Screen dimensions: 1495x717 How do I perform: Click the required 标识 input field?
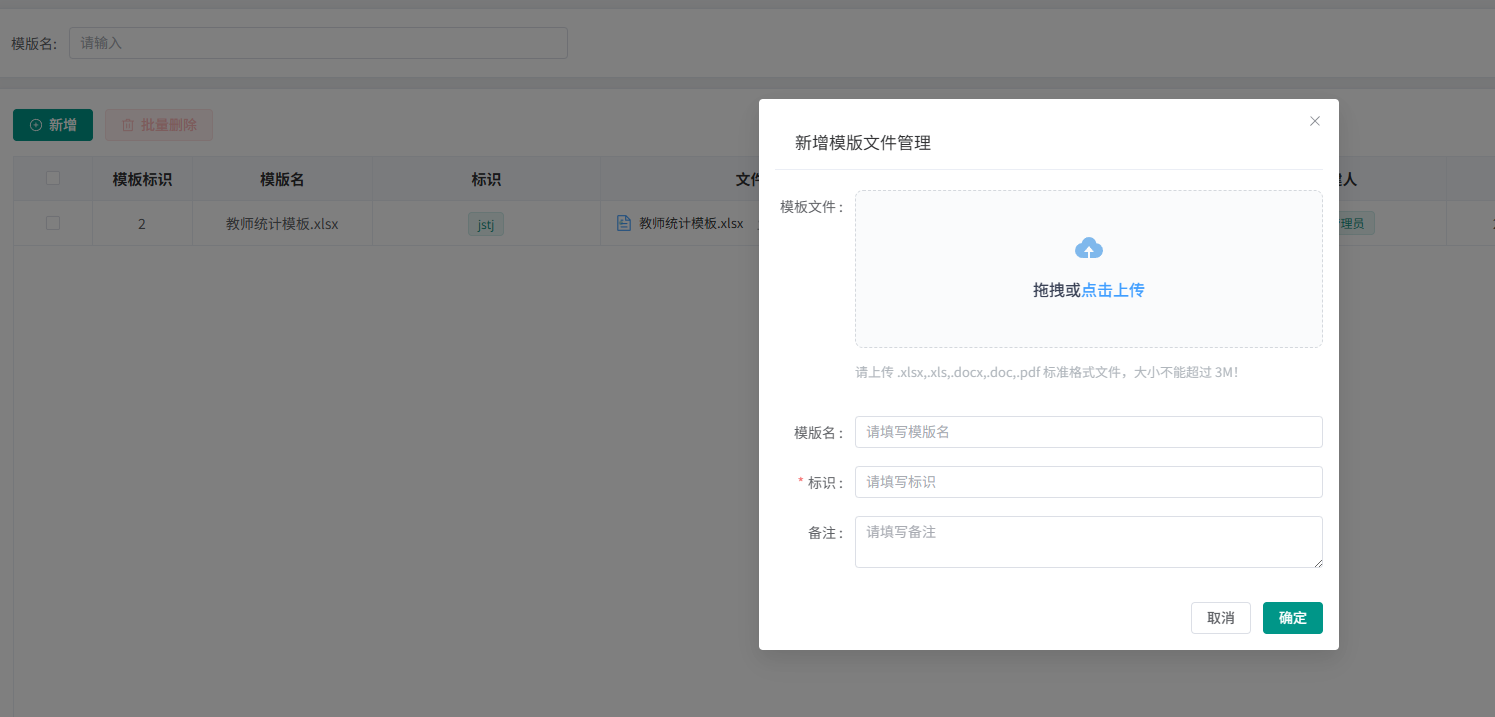[x=1088, y=482]
